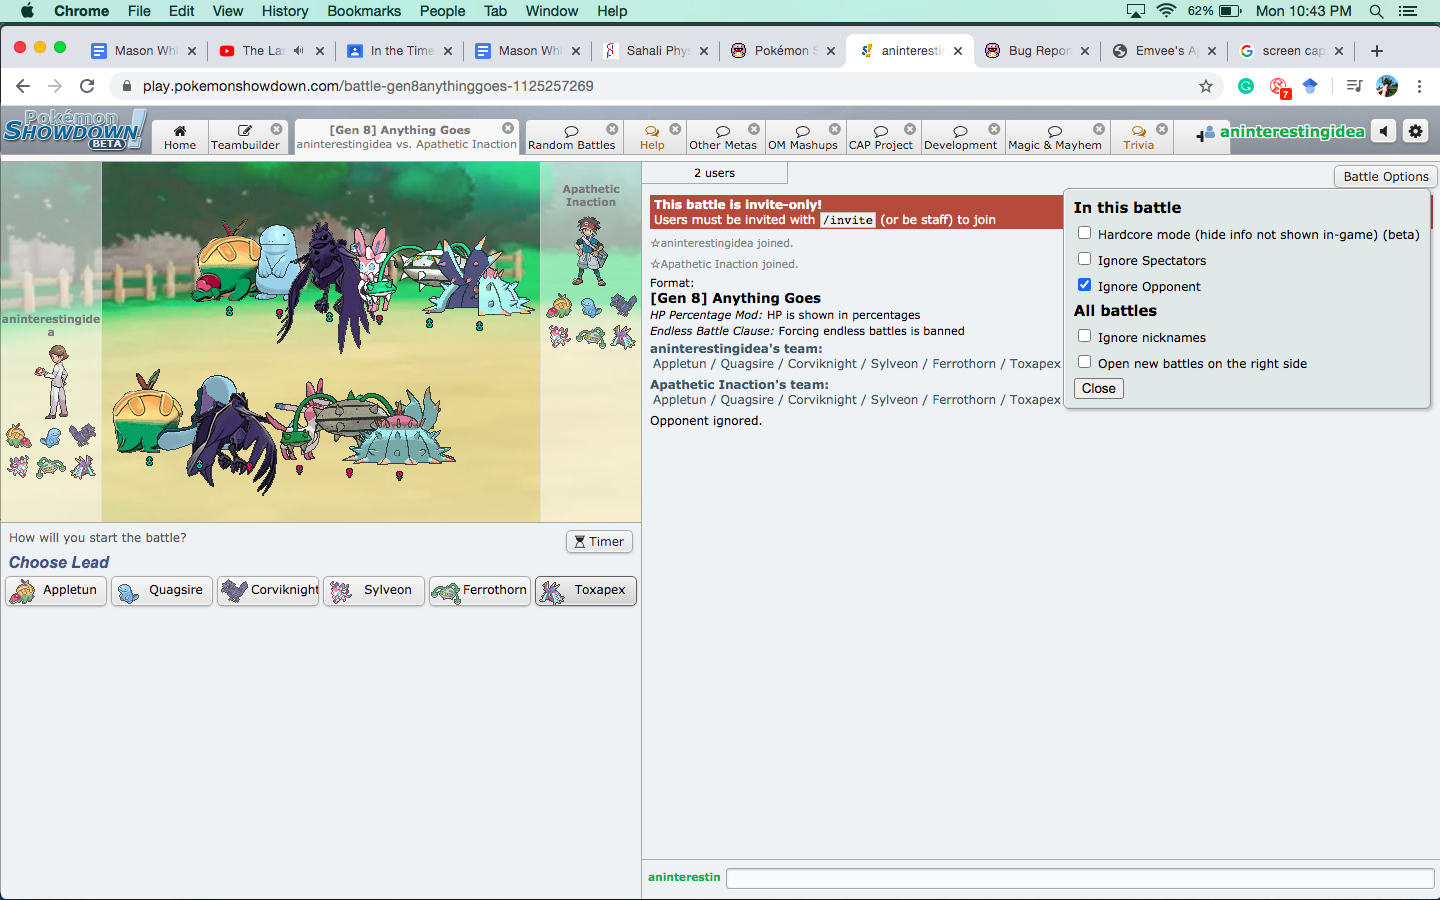This screenshot has height=900, width=1440.
Task: Click the Grammarly extension icon
Action: tap(1246, 86)
